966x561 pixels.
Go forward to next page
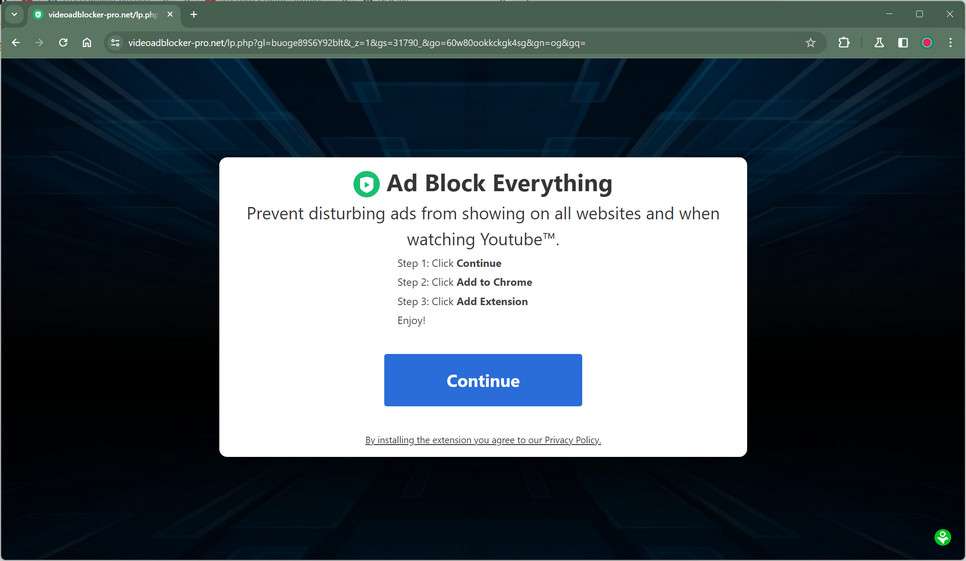39,42
